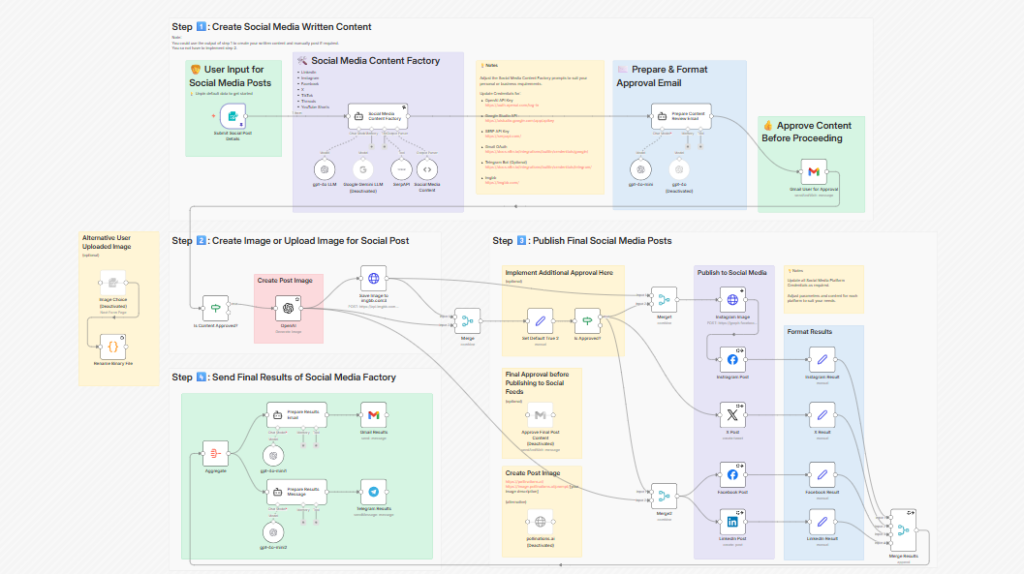Open the Social Media Content Factory agent node
The image size is (1024, 574).
pos(378,116)
